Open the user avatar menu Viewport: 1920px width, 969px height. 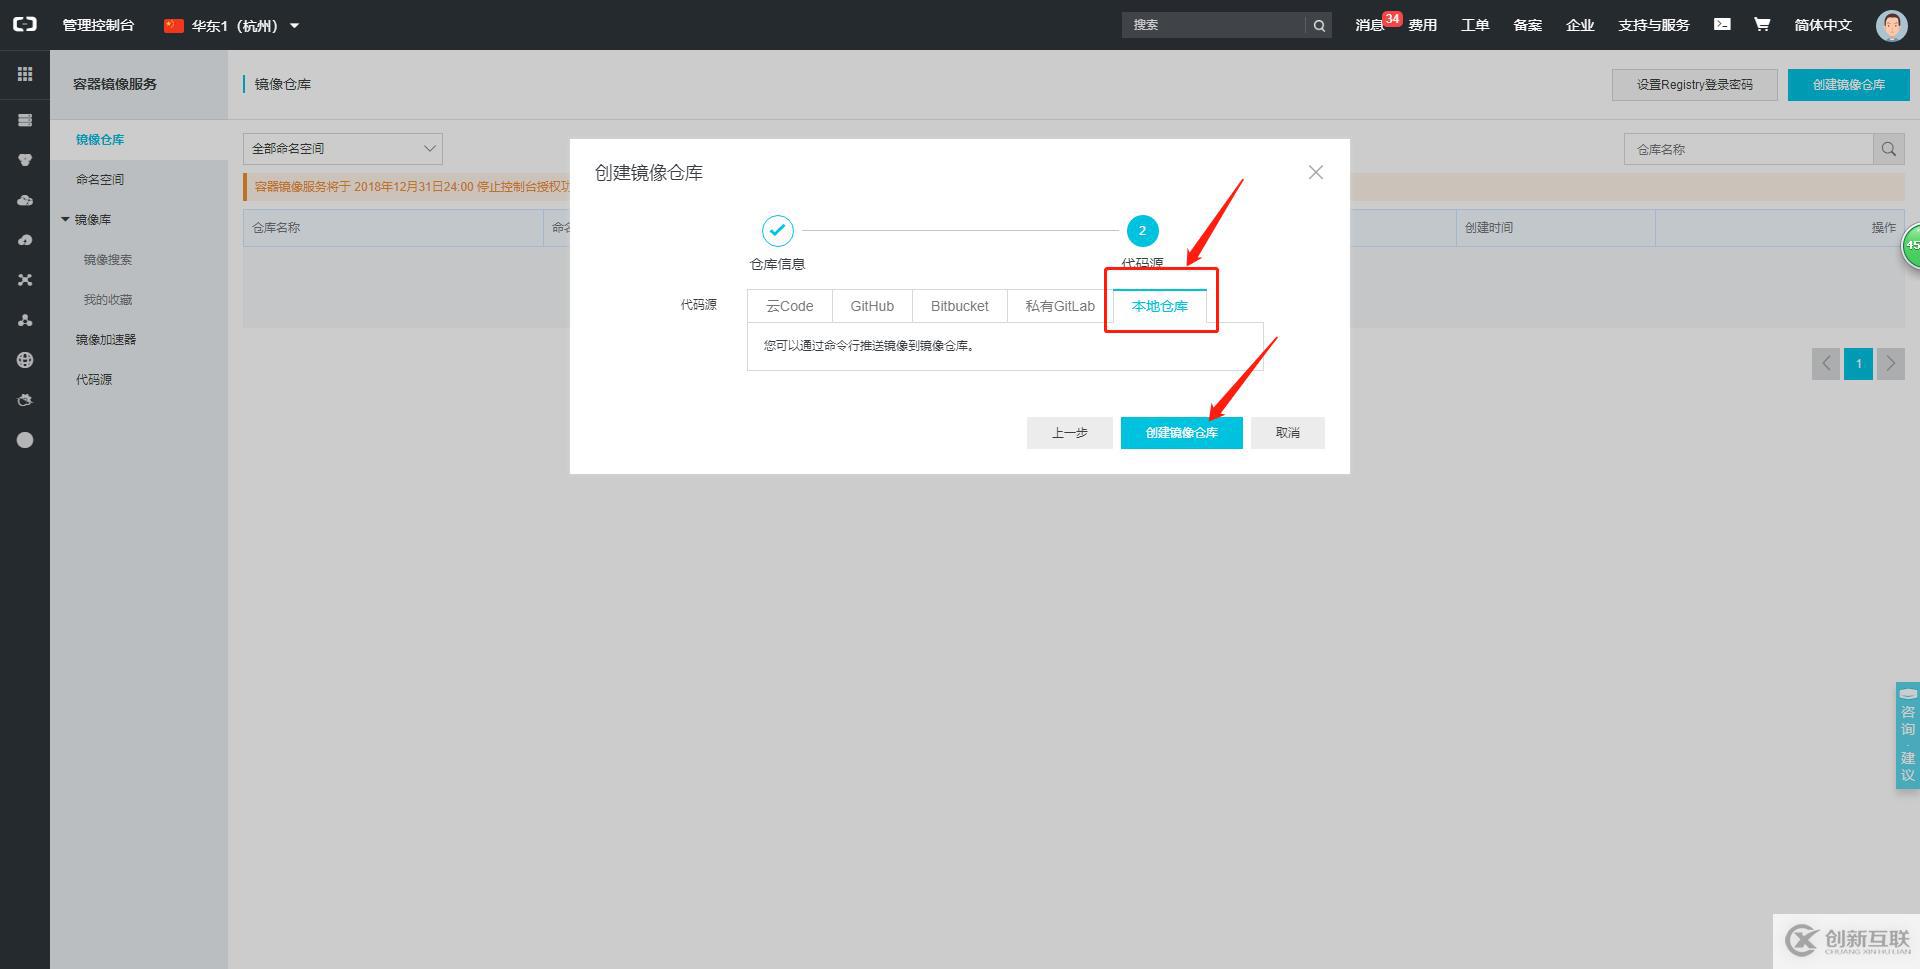tap(1891, 25)
